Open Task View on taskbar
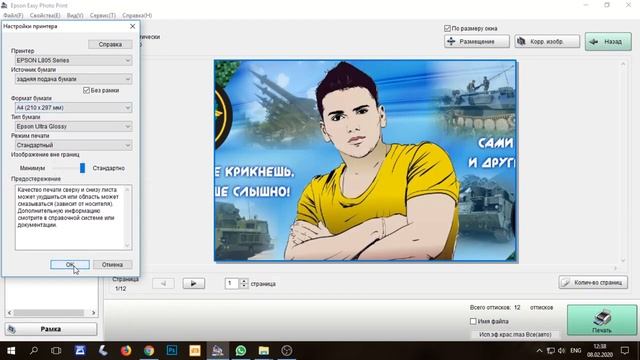The width and height of the screenshot is (640, 360). coord(56,350)
